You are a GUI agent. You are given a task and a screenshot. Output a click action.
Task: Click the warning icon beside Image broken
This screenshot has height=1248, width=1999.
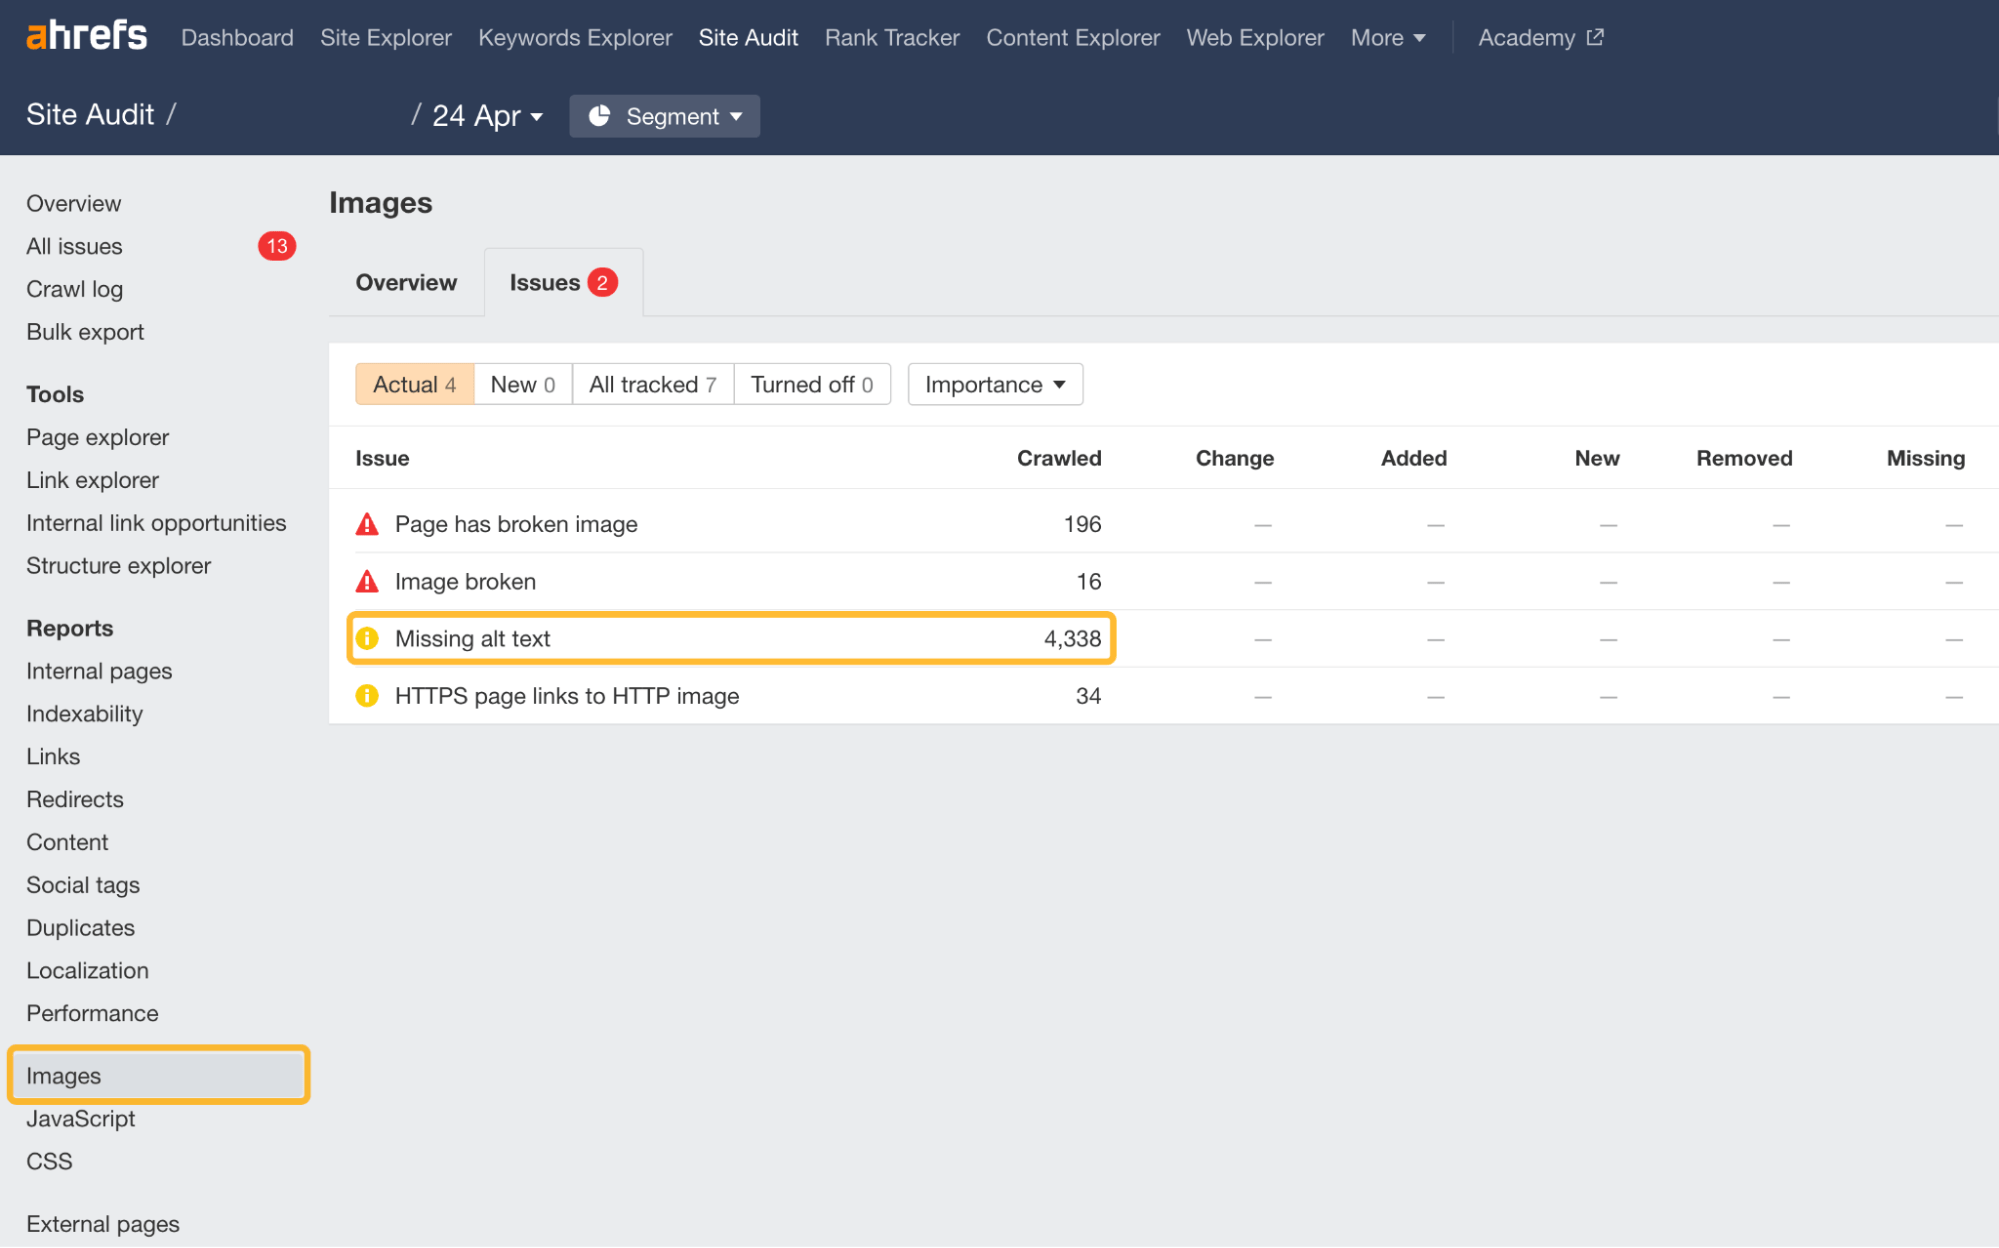(367, 581)
